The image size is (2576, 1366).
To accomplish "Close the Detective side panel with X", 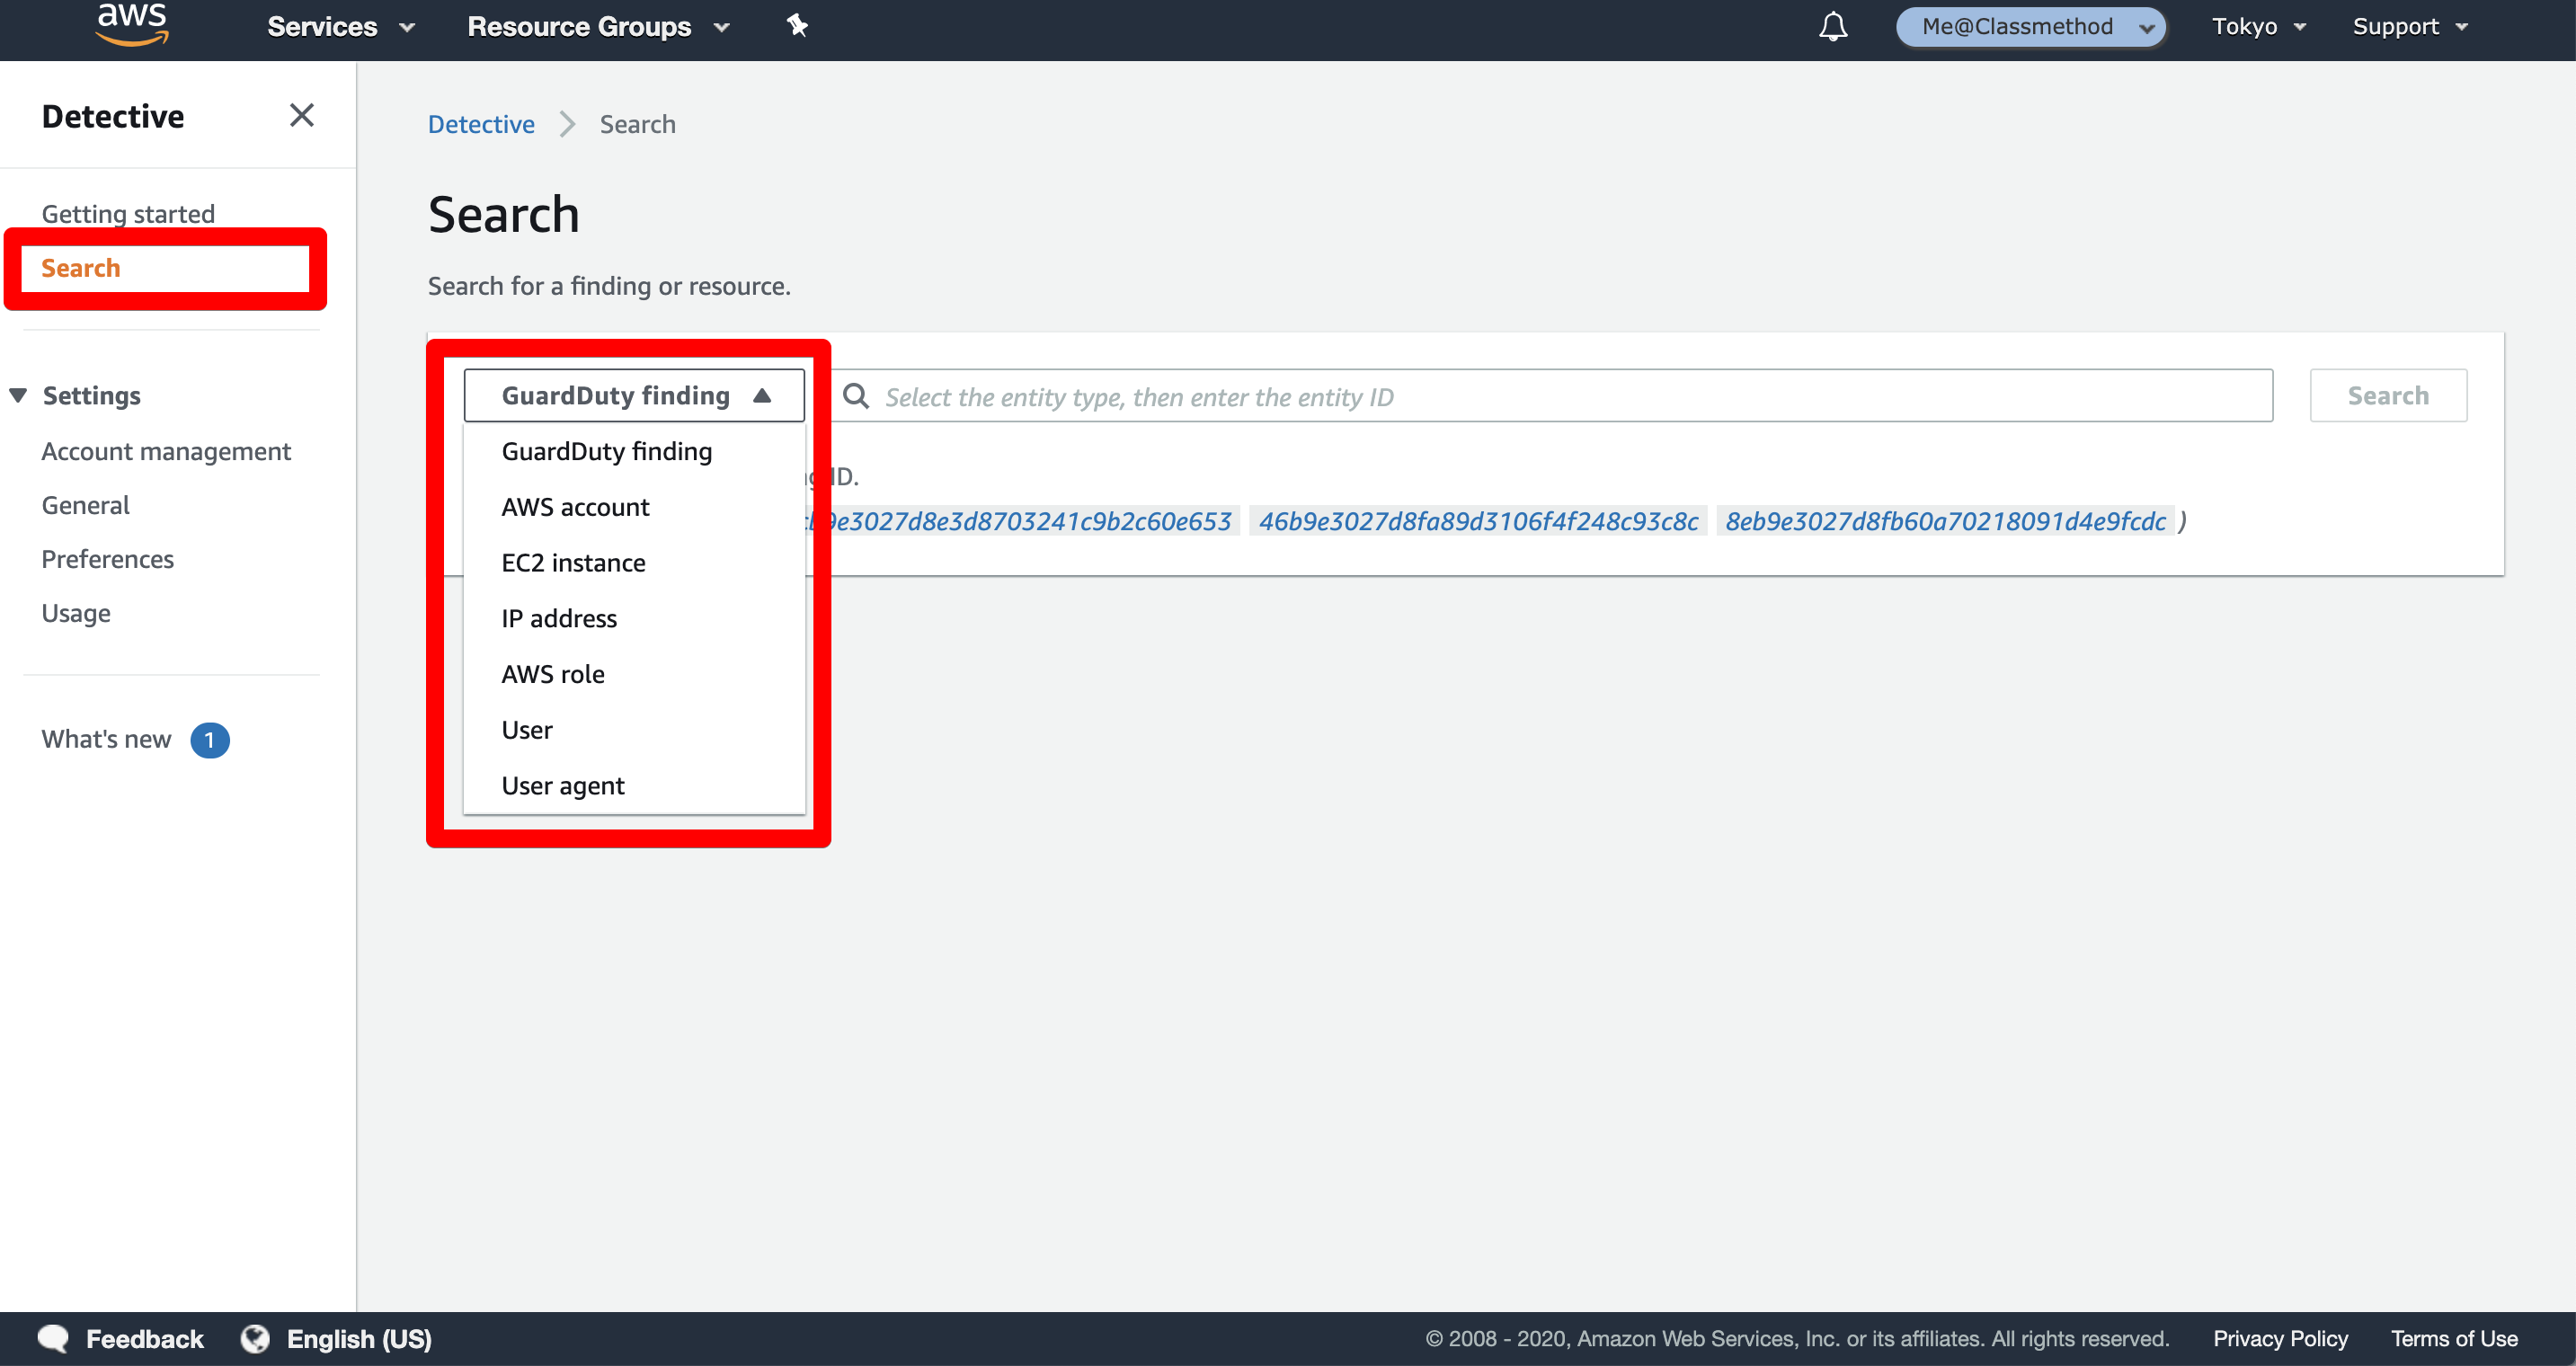I will pos(301,116).
